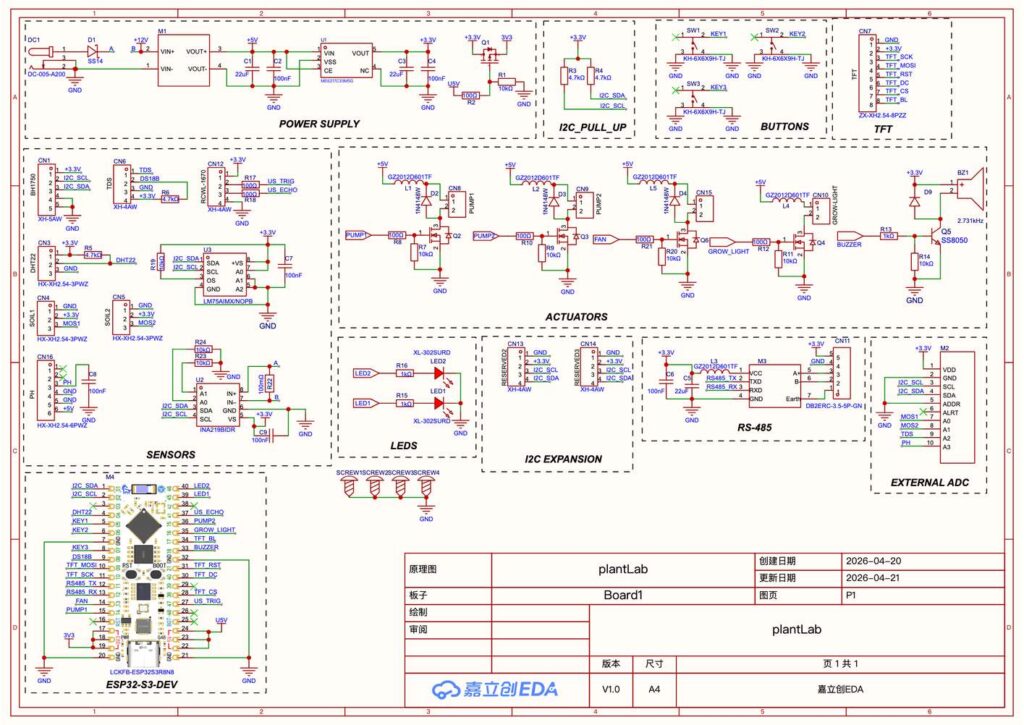
Task: Click the POWER SUPPLY section title
Action: click(x=319, y=123)
